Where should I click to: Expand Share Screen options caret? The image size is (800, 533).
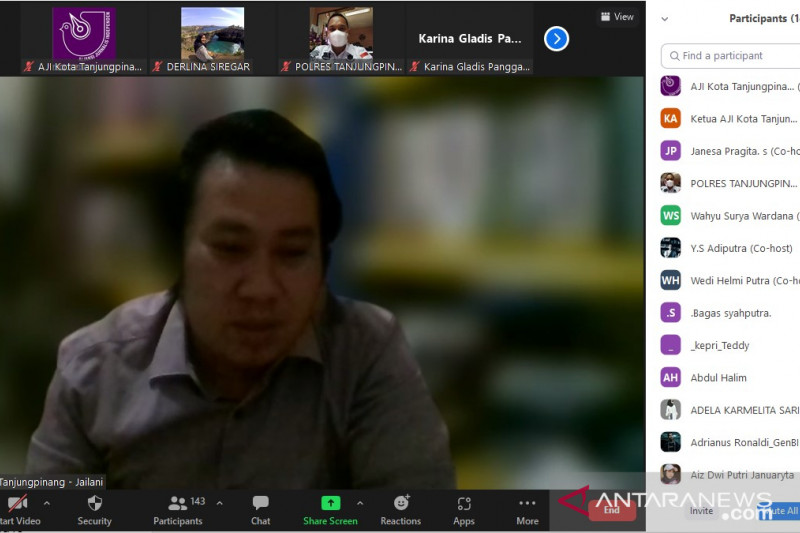coord(360,503)
